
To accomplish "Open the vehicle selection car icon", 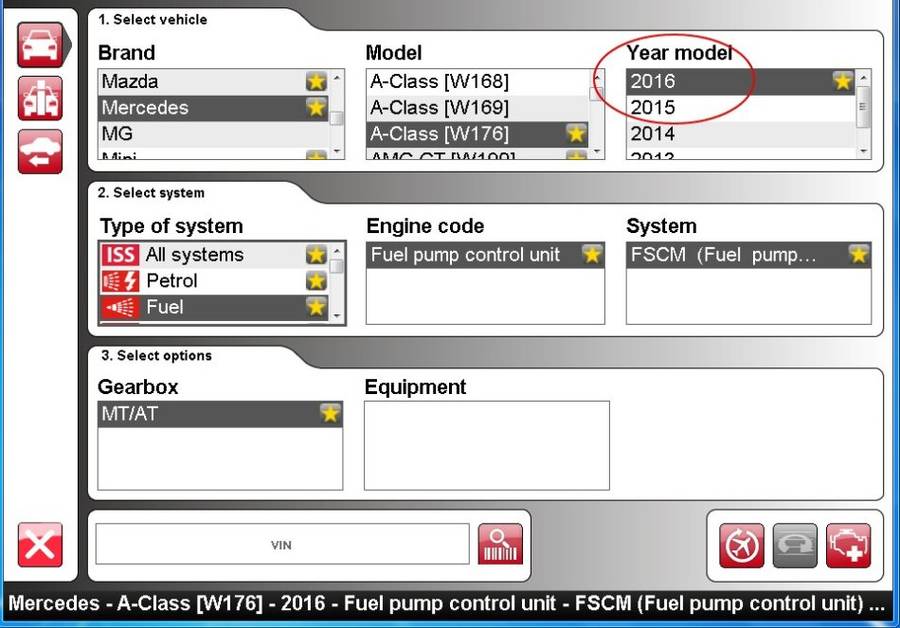I will pos(40,45).
